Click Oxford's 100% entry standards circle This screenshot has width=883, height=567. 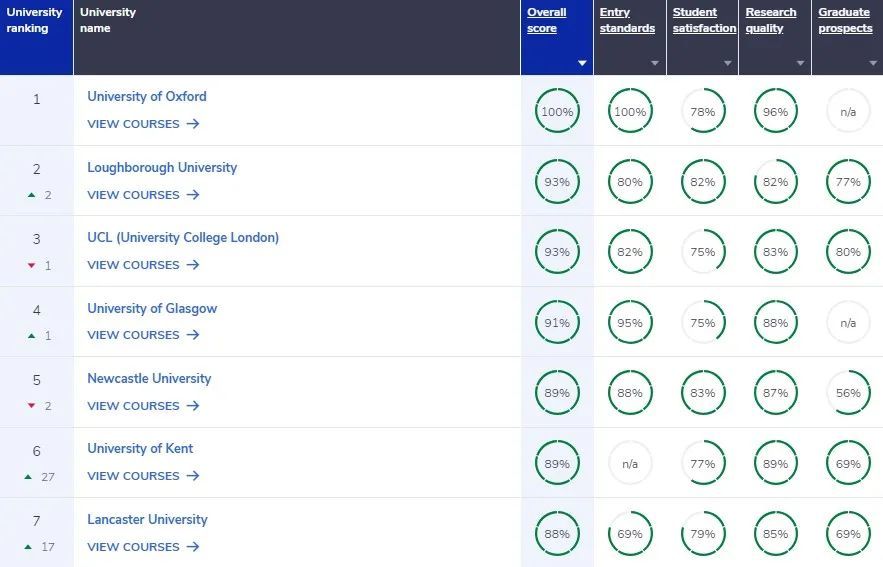[x=630, y=111]
